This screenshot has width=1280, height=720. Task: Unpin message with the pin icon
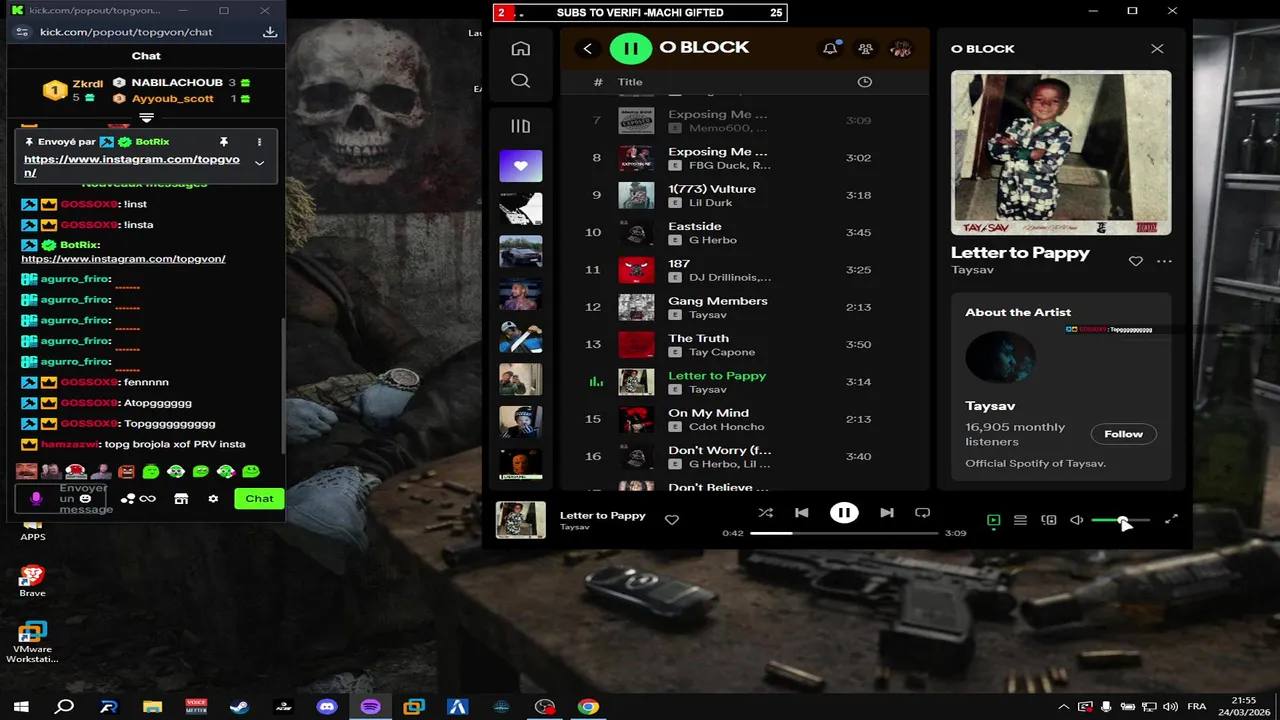[224, 142]
